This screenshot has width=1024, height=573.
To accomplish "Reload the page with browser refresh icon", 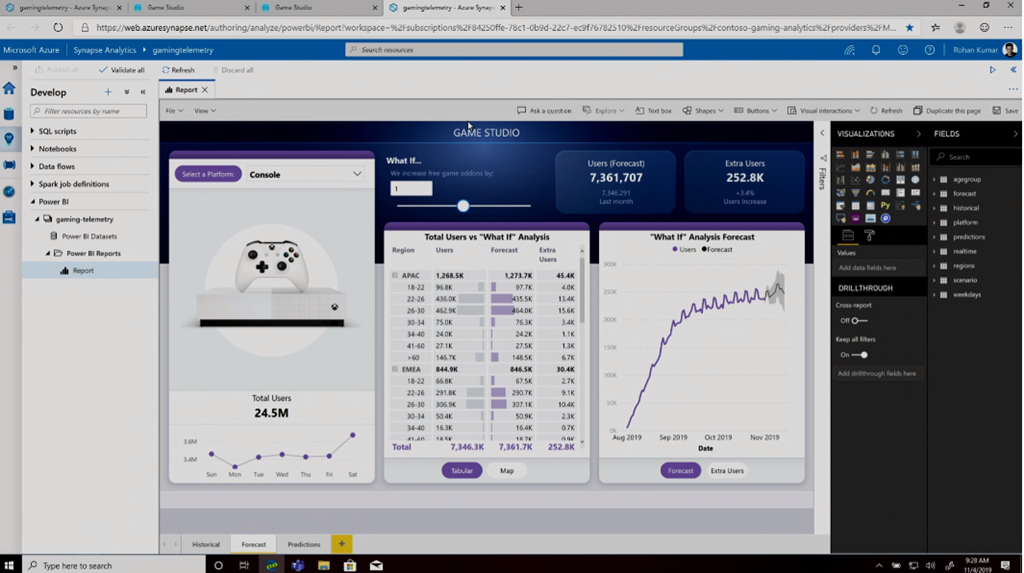I will pyautogui.click(x=58, y=27).
